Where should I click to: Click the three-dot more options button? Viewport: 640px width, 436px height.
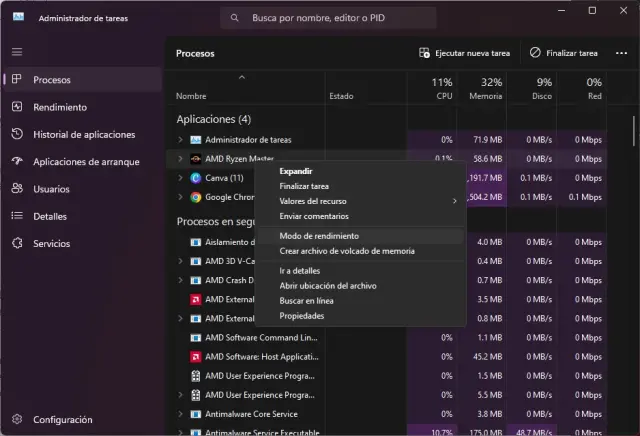click(622, 53)
